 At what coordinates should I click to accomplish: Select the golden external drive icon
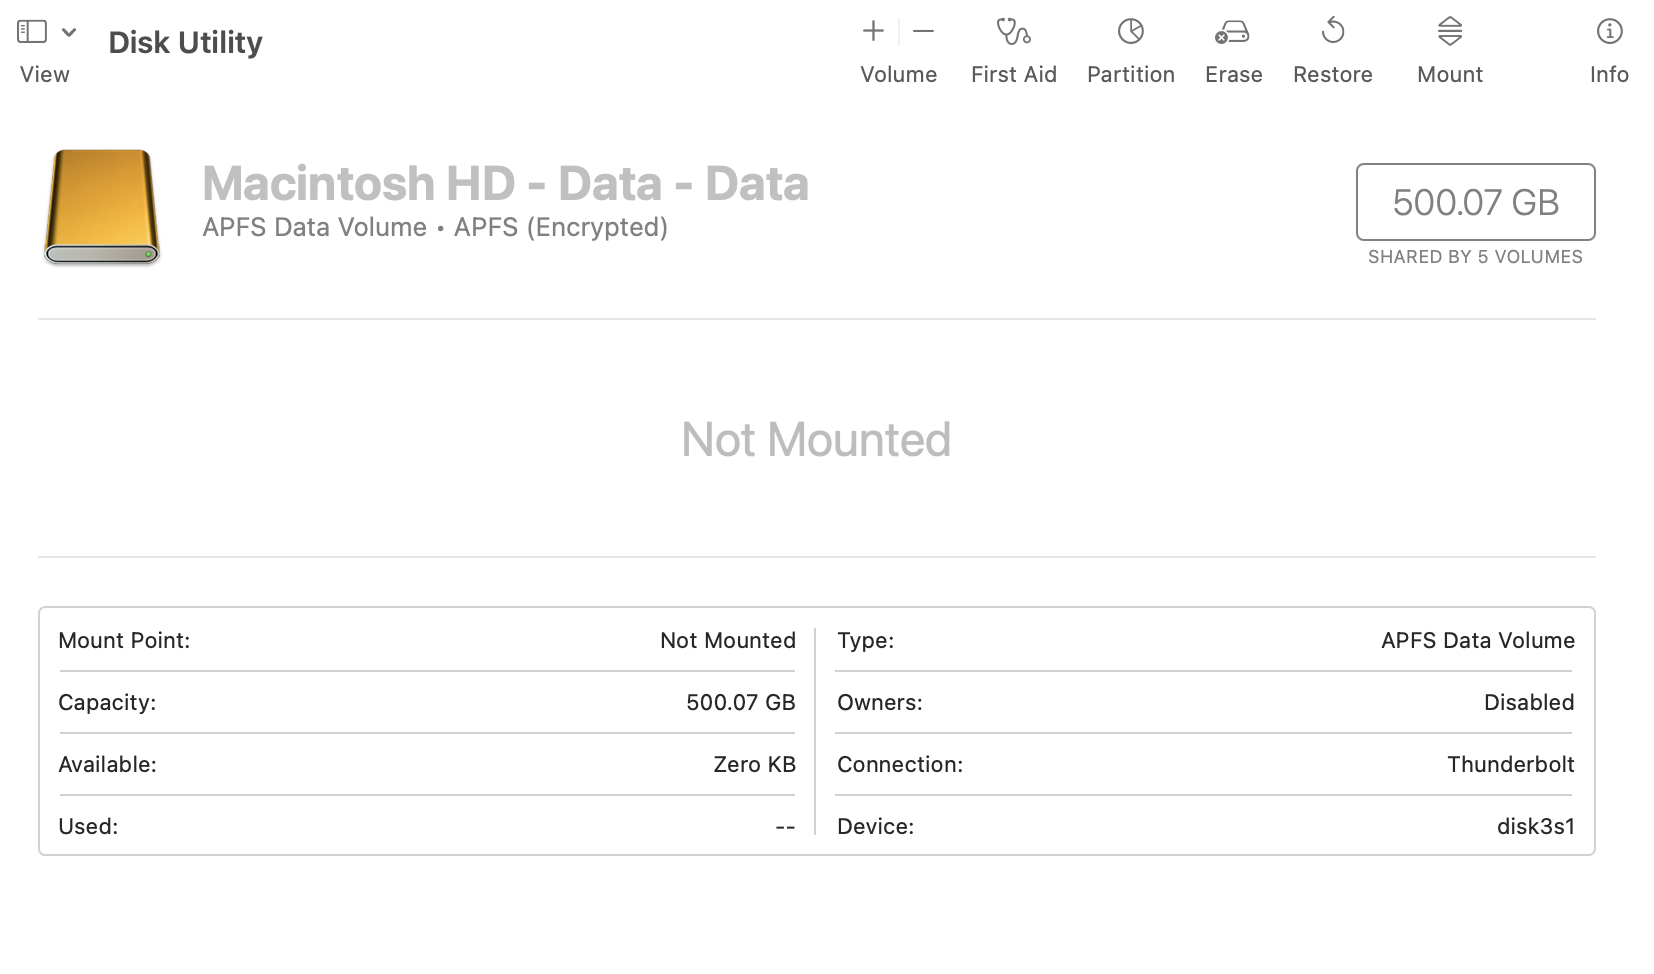(102, 206)
